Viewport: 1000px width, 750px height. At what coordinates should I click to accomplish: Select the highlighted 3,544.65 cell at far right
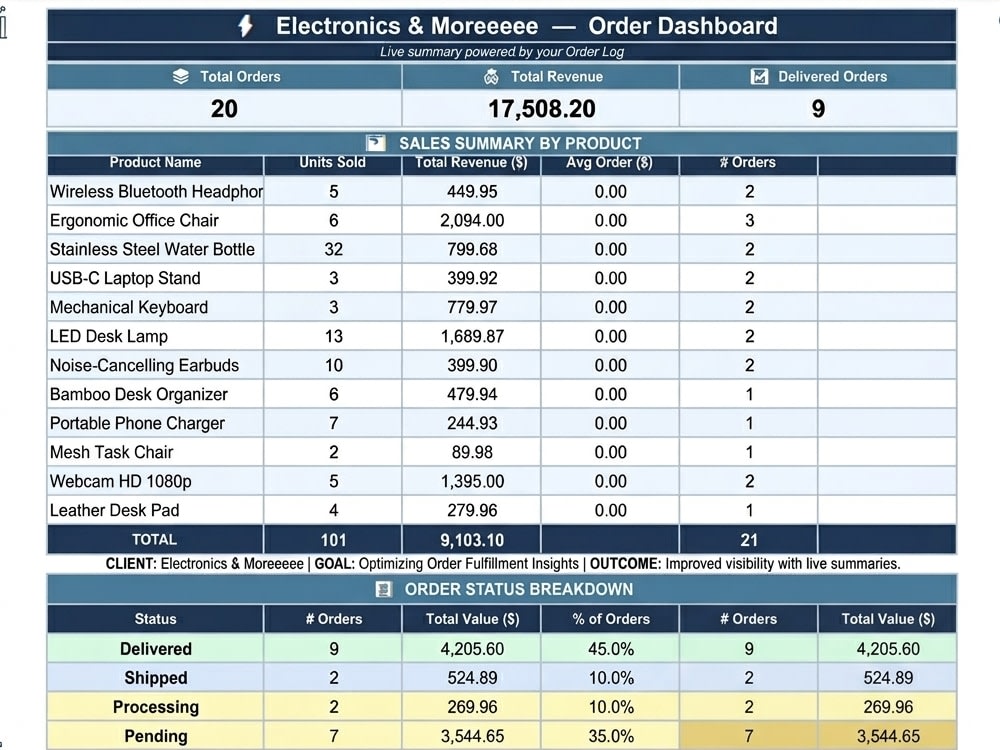[x=887, y=736]
